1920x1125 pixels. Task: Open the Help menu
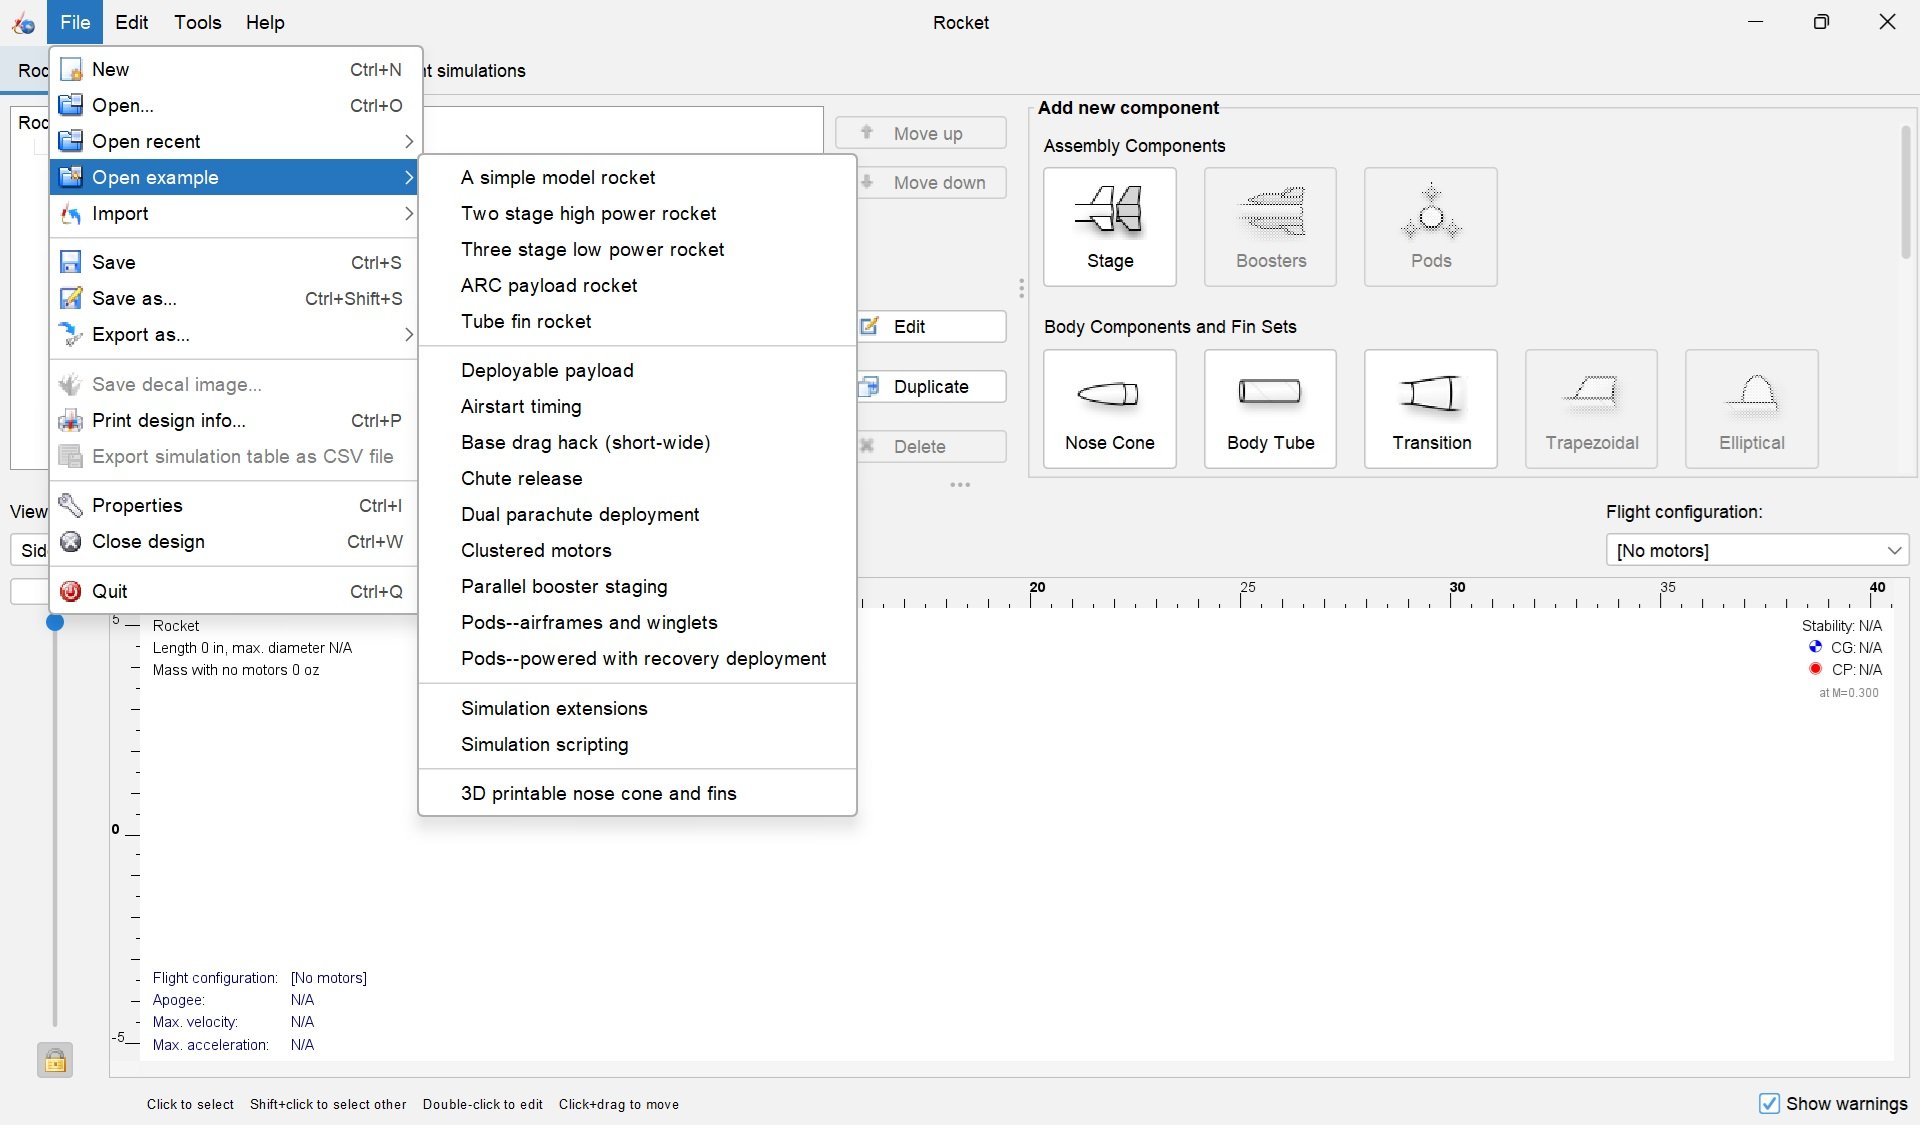click(x=265, y=22)
